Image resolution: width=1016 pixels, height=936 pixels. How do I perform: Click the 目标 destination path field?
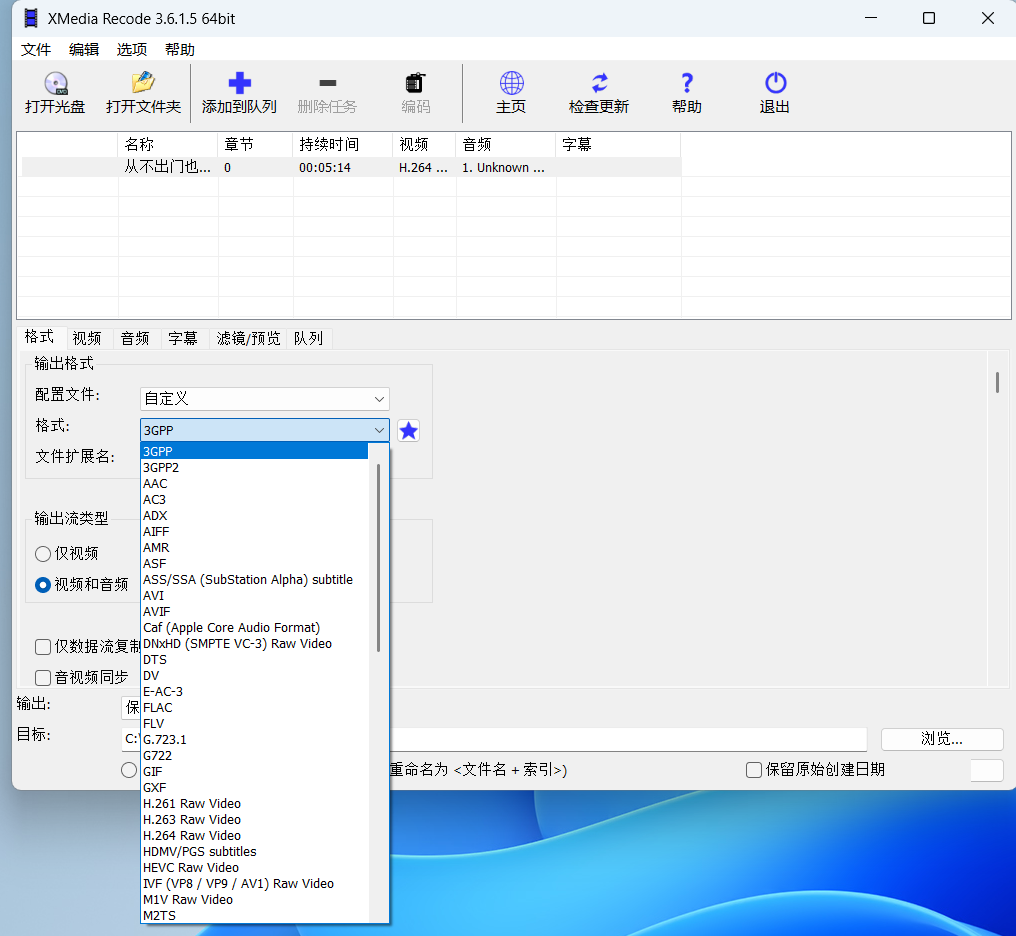494,739
